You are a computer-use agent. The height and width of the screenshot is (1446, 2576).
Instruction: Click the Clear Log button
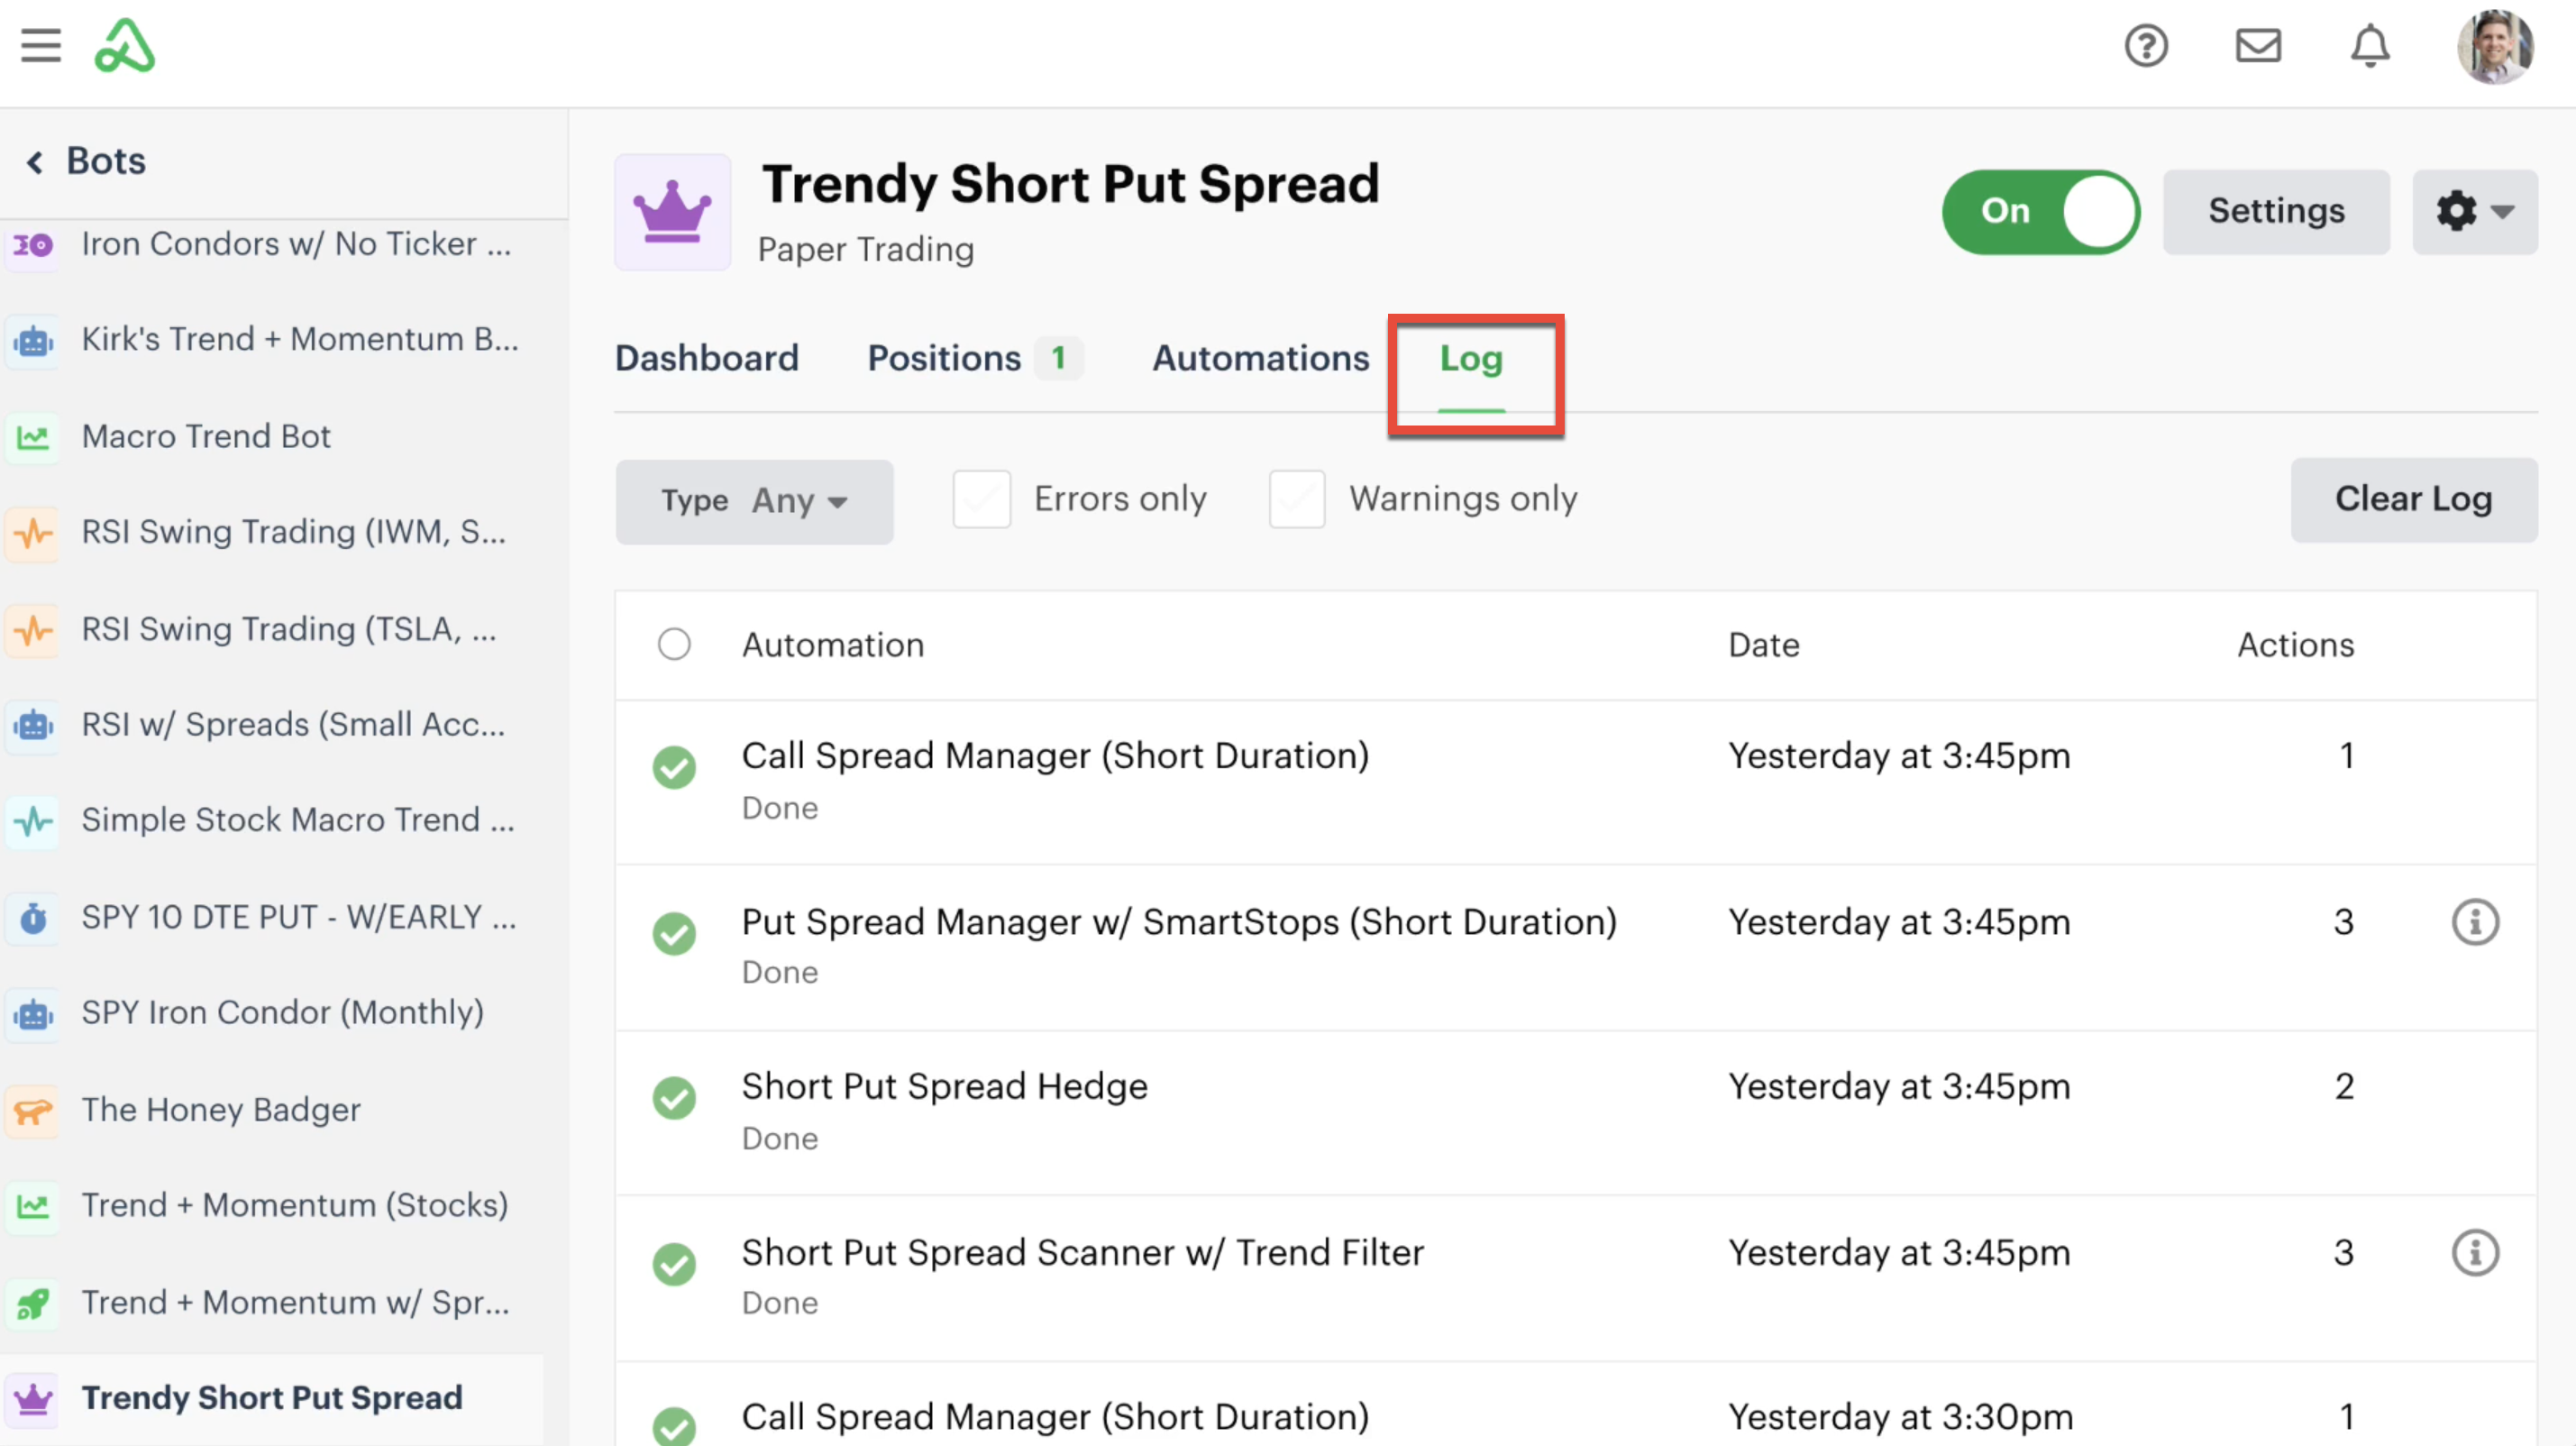coord(2413,499)
